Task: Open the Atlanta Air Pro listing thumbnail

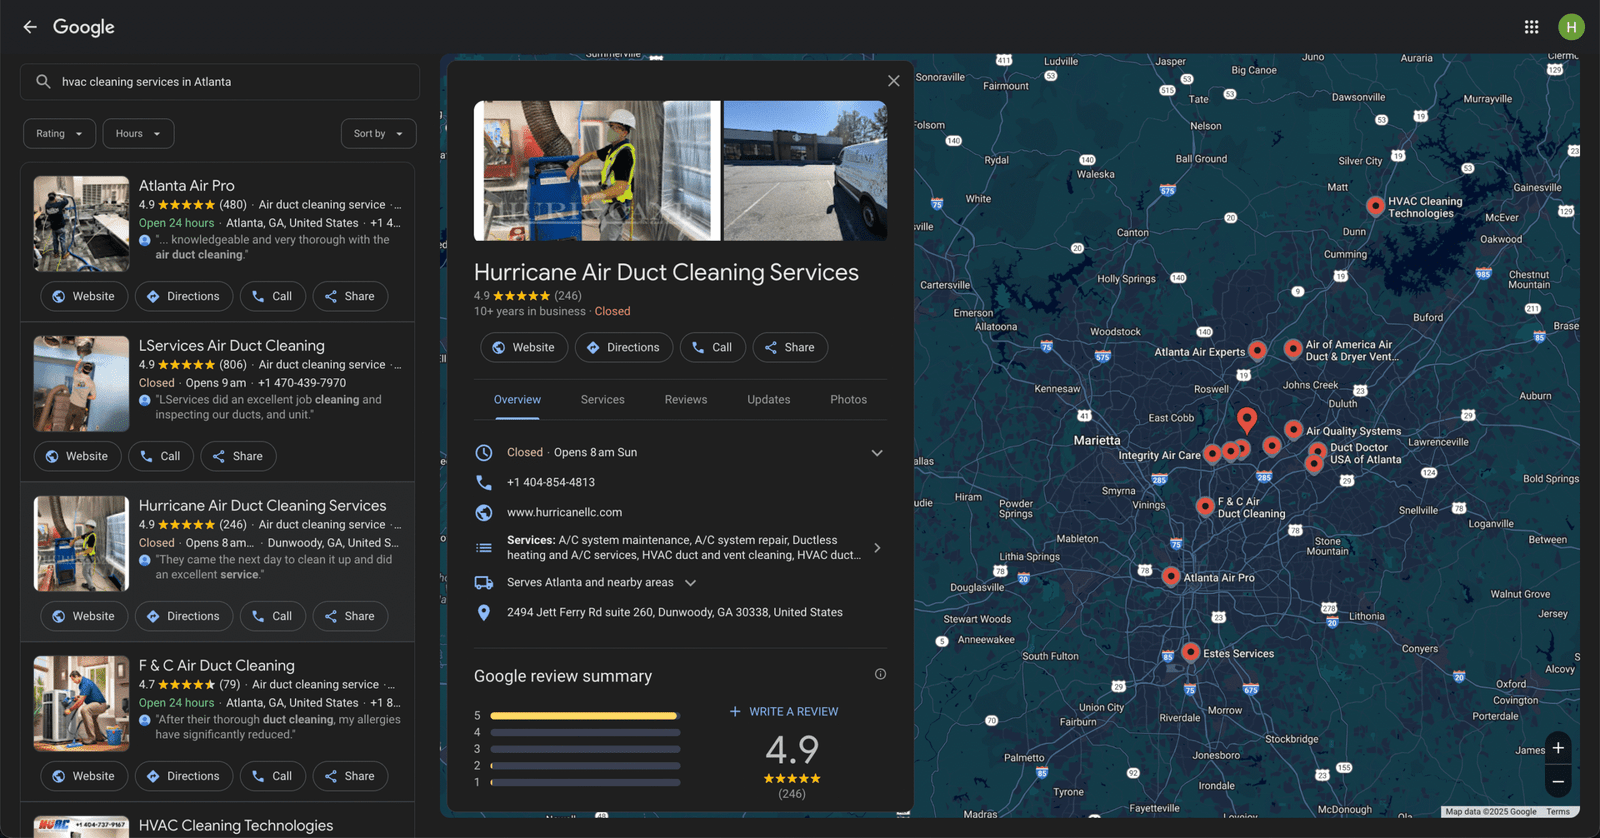Action: click(x=81, y=224)
